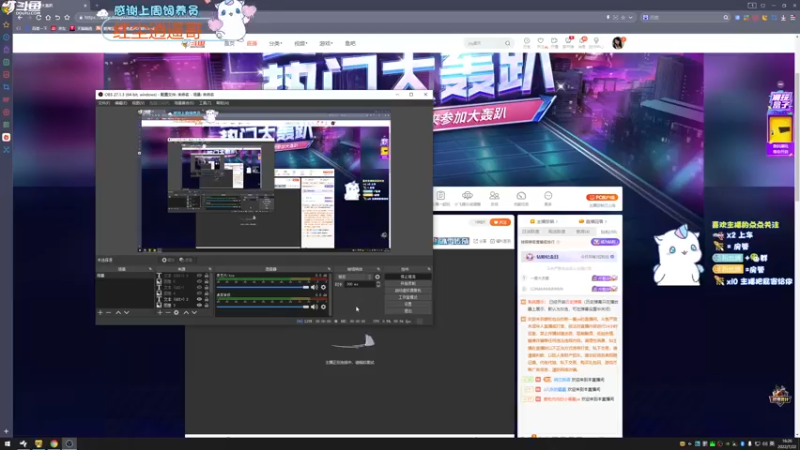Add a new source in OBS Sources panel

click(x=160, y=312)
